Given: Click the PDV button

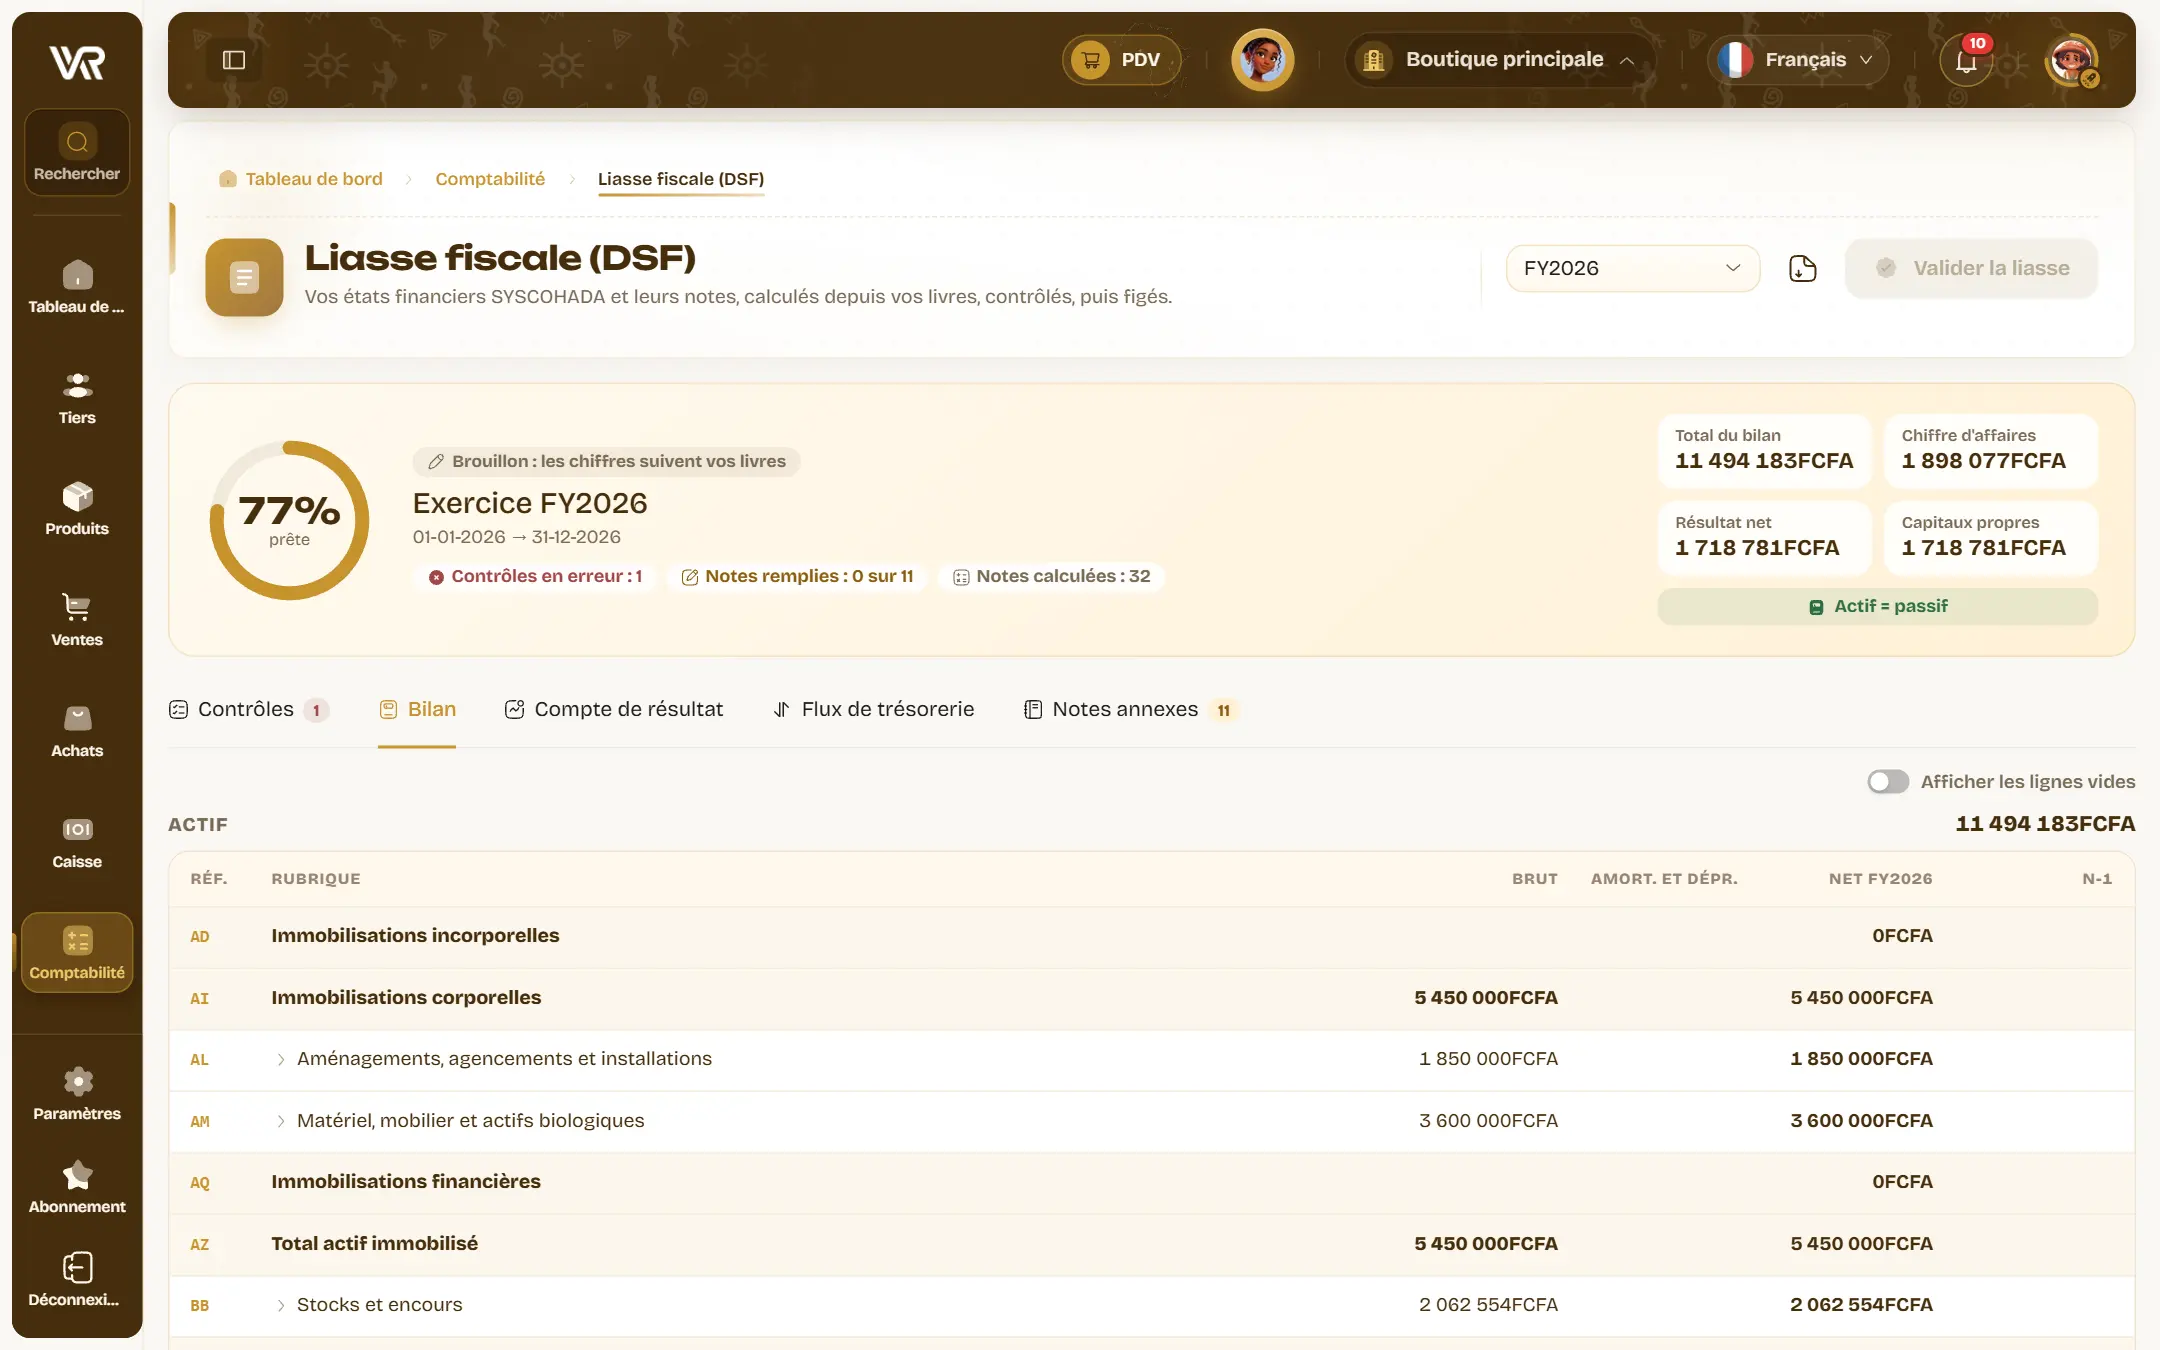Looking at the screenshot, I should pyautogui.click(x=1121, y=60).
